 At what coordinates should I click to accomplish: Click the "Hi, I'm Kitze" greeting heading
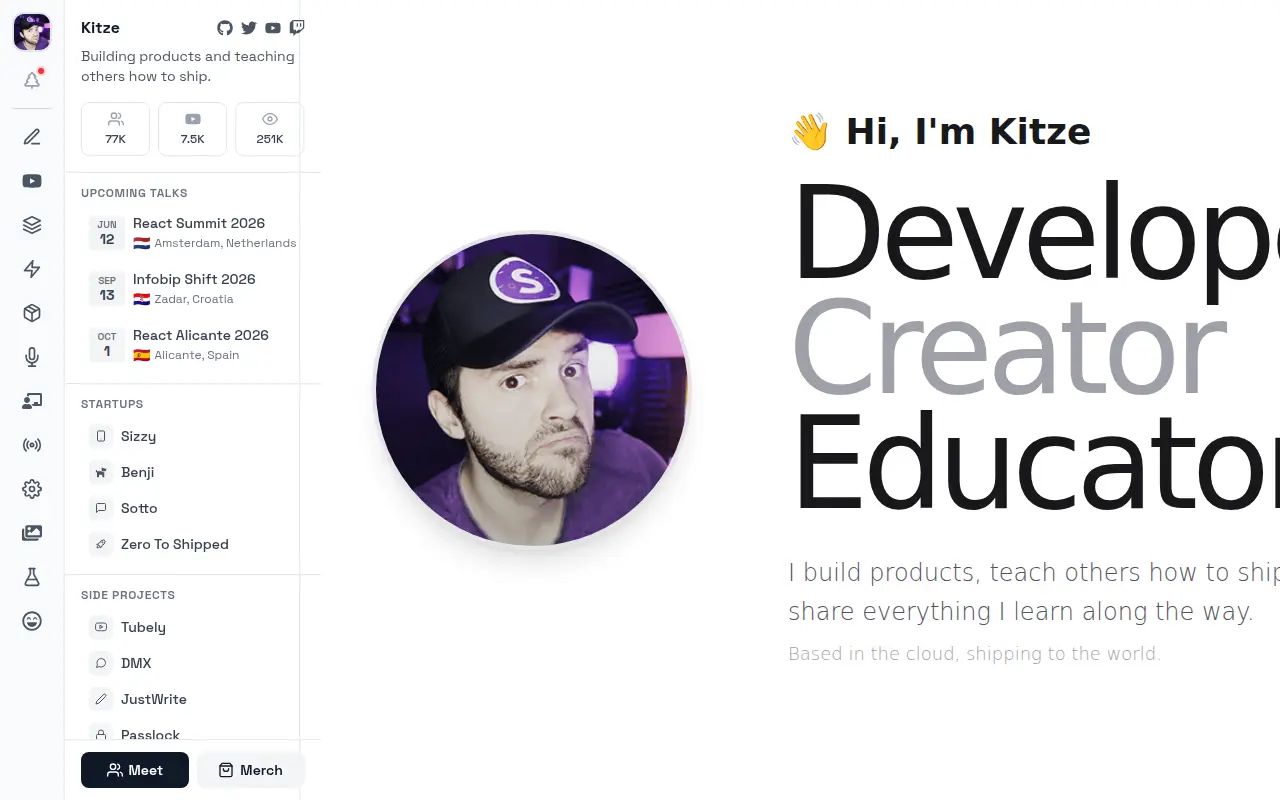tap(940, 131)
